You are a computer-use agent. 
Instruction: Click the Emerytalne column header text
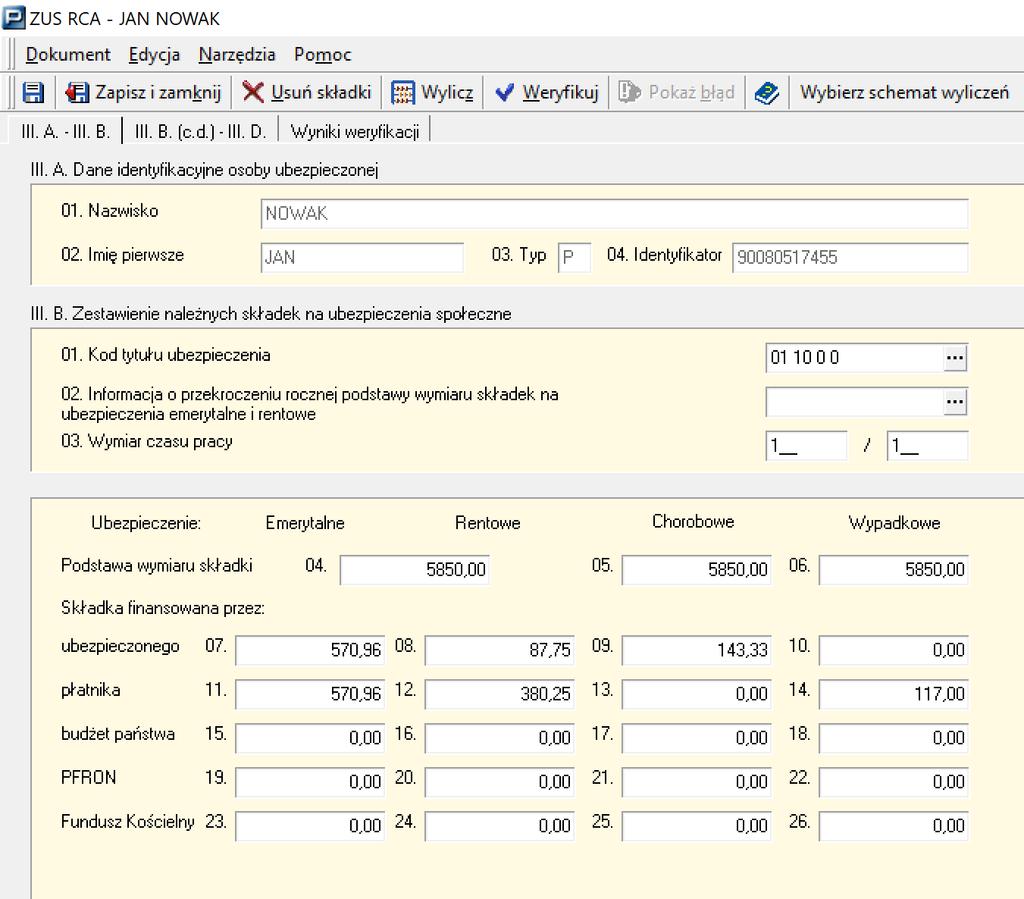click(305, 523)
